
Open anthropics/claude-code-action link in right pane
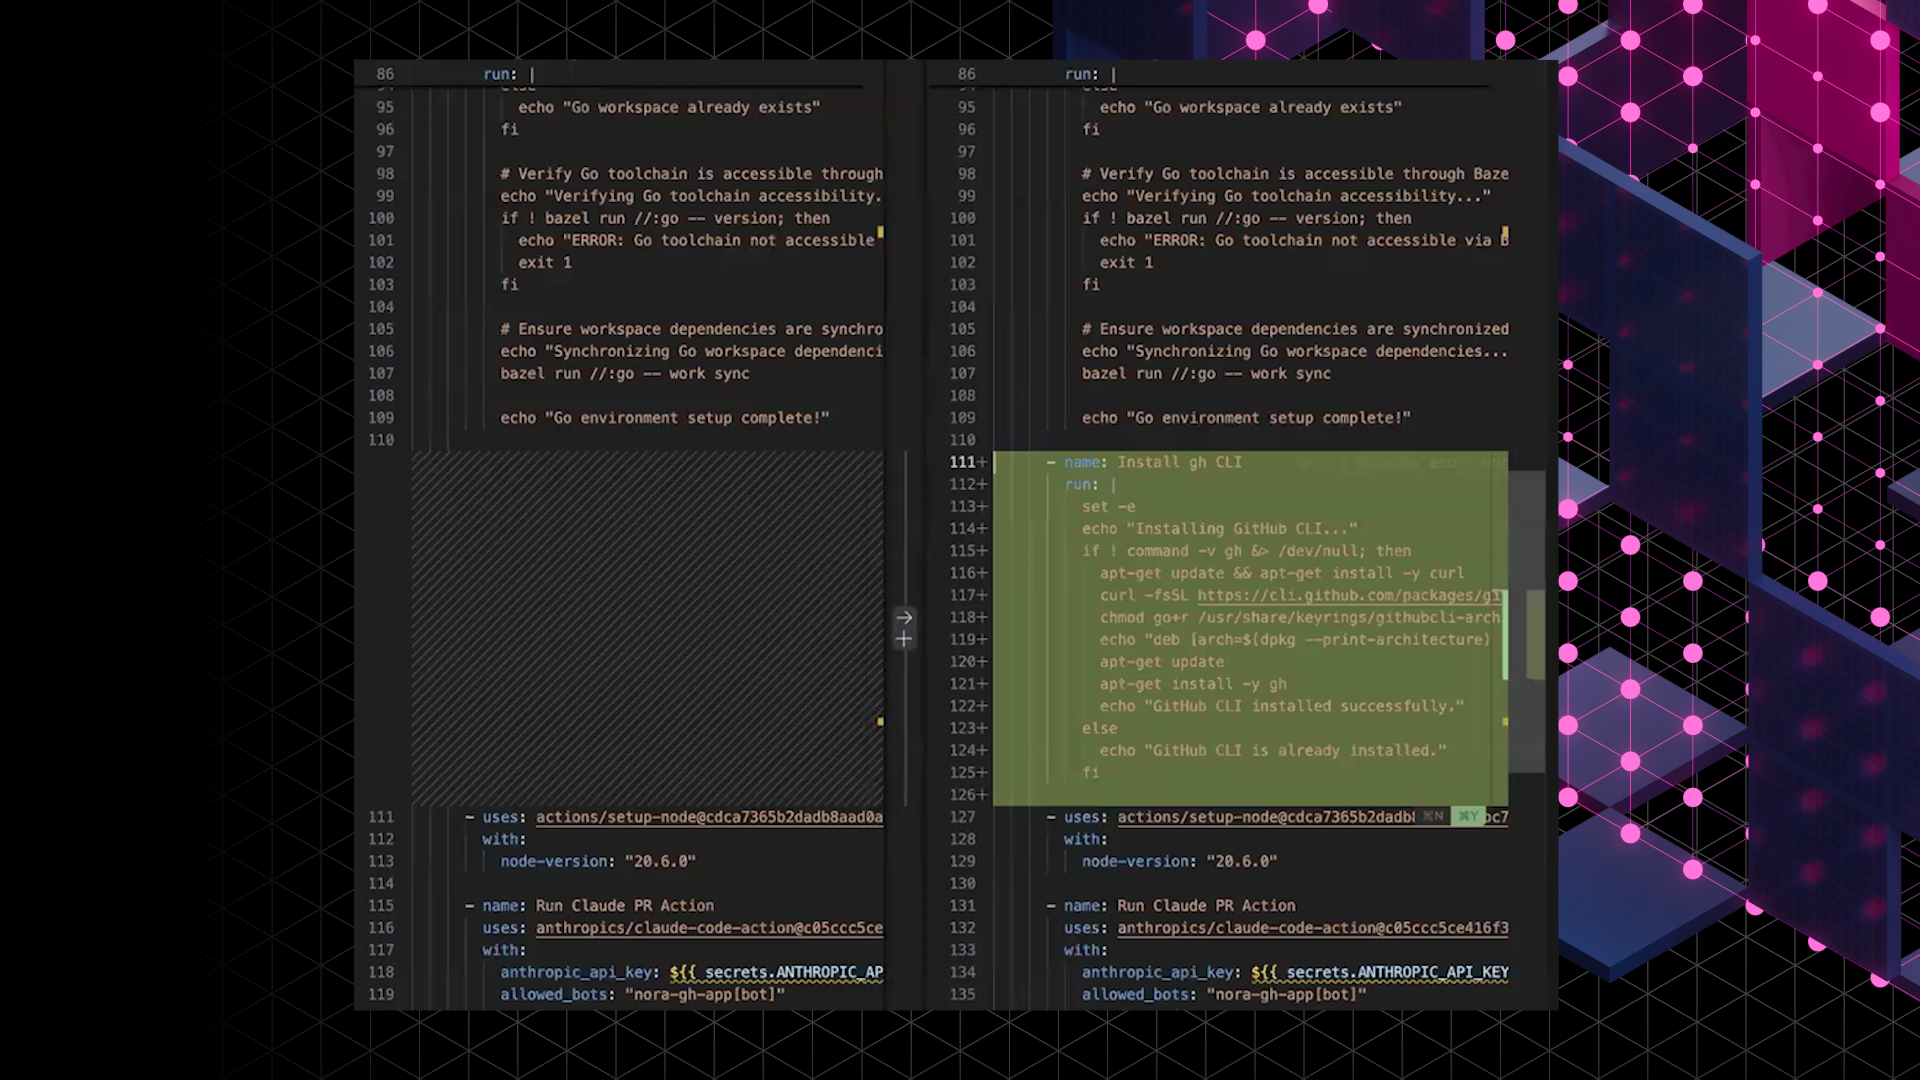[x=1312, y=928]
